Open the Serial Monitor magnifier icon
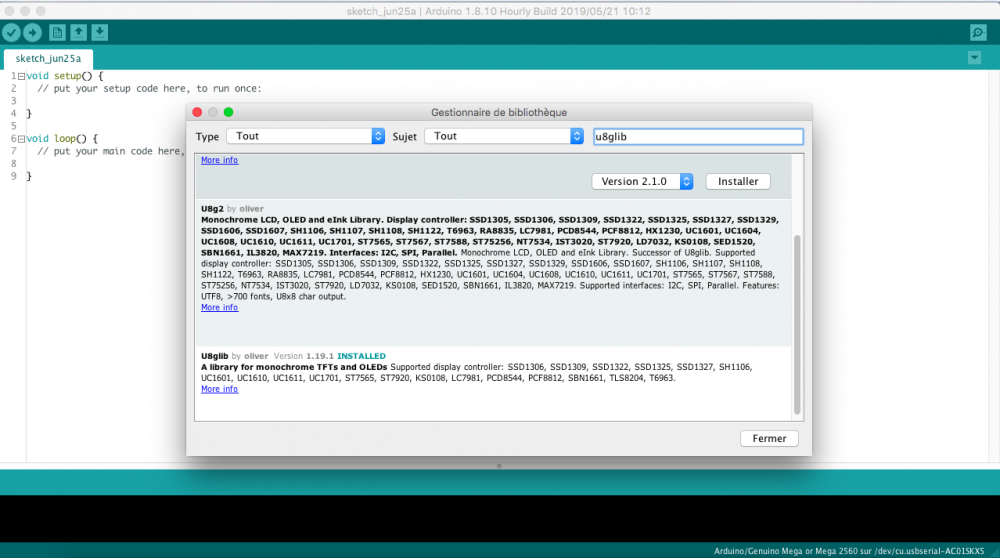 point(978,33)
